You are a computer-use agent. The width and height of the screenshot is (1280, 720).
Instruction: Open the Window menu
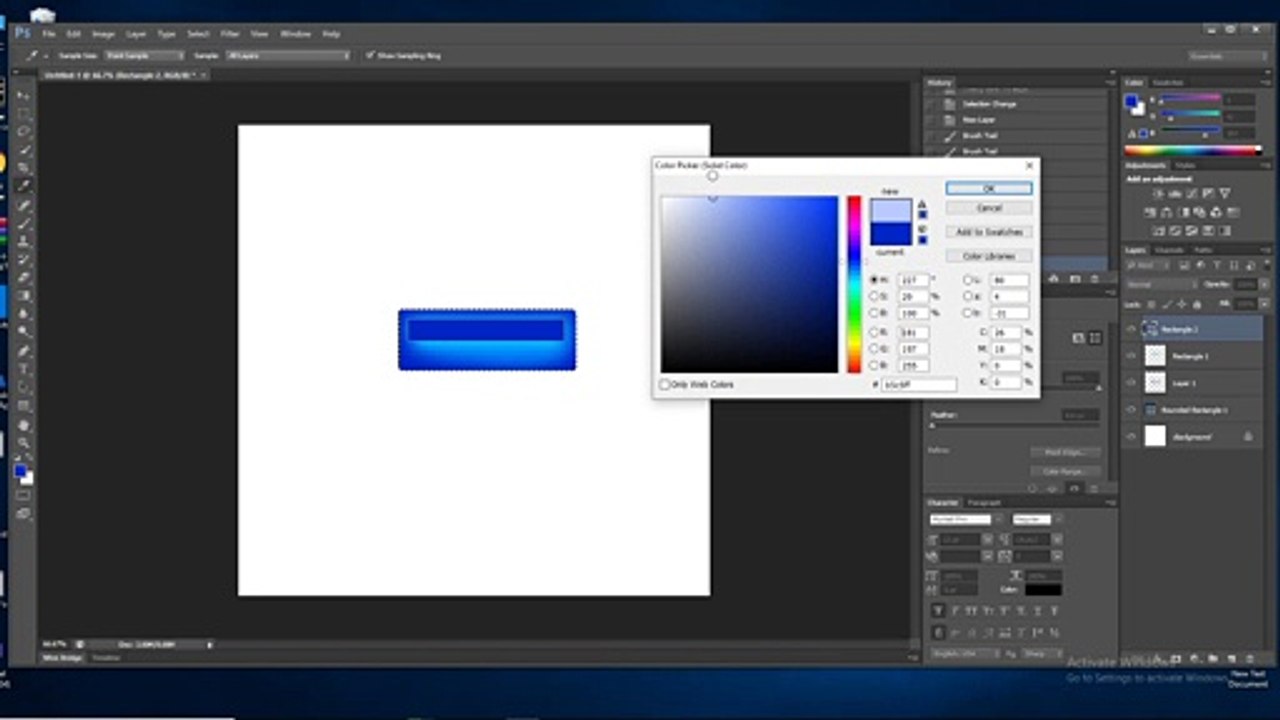click(295, 34)
